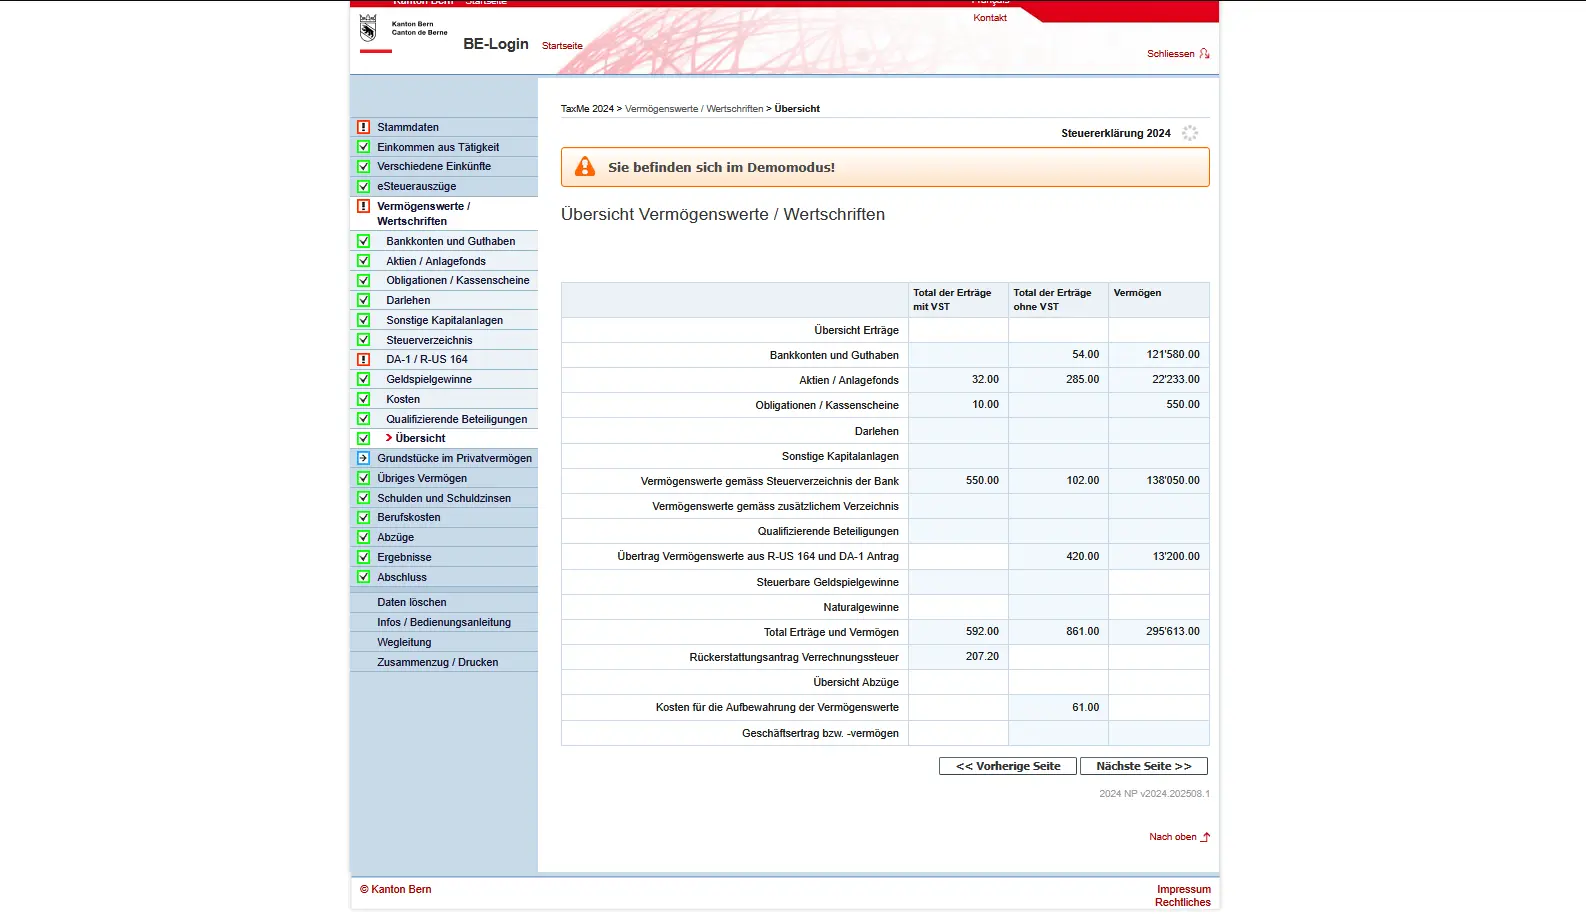The image size is (1586, 920).
Task: Open Schulden und Schuldzinsen section
Action: click(x=444, y=498)
